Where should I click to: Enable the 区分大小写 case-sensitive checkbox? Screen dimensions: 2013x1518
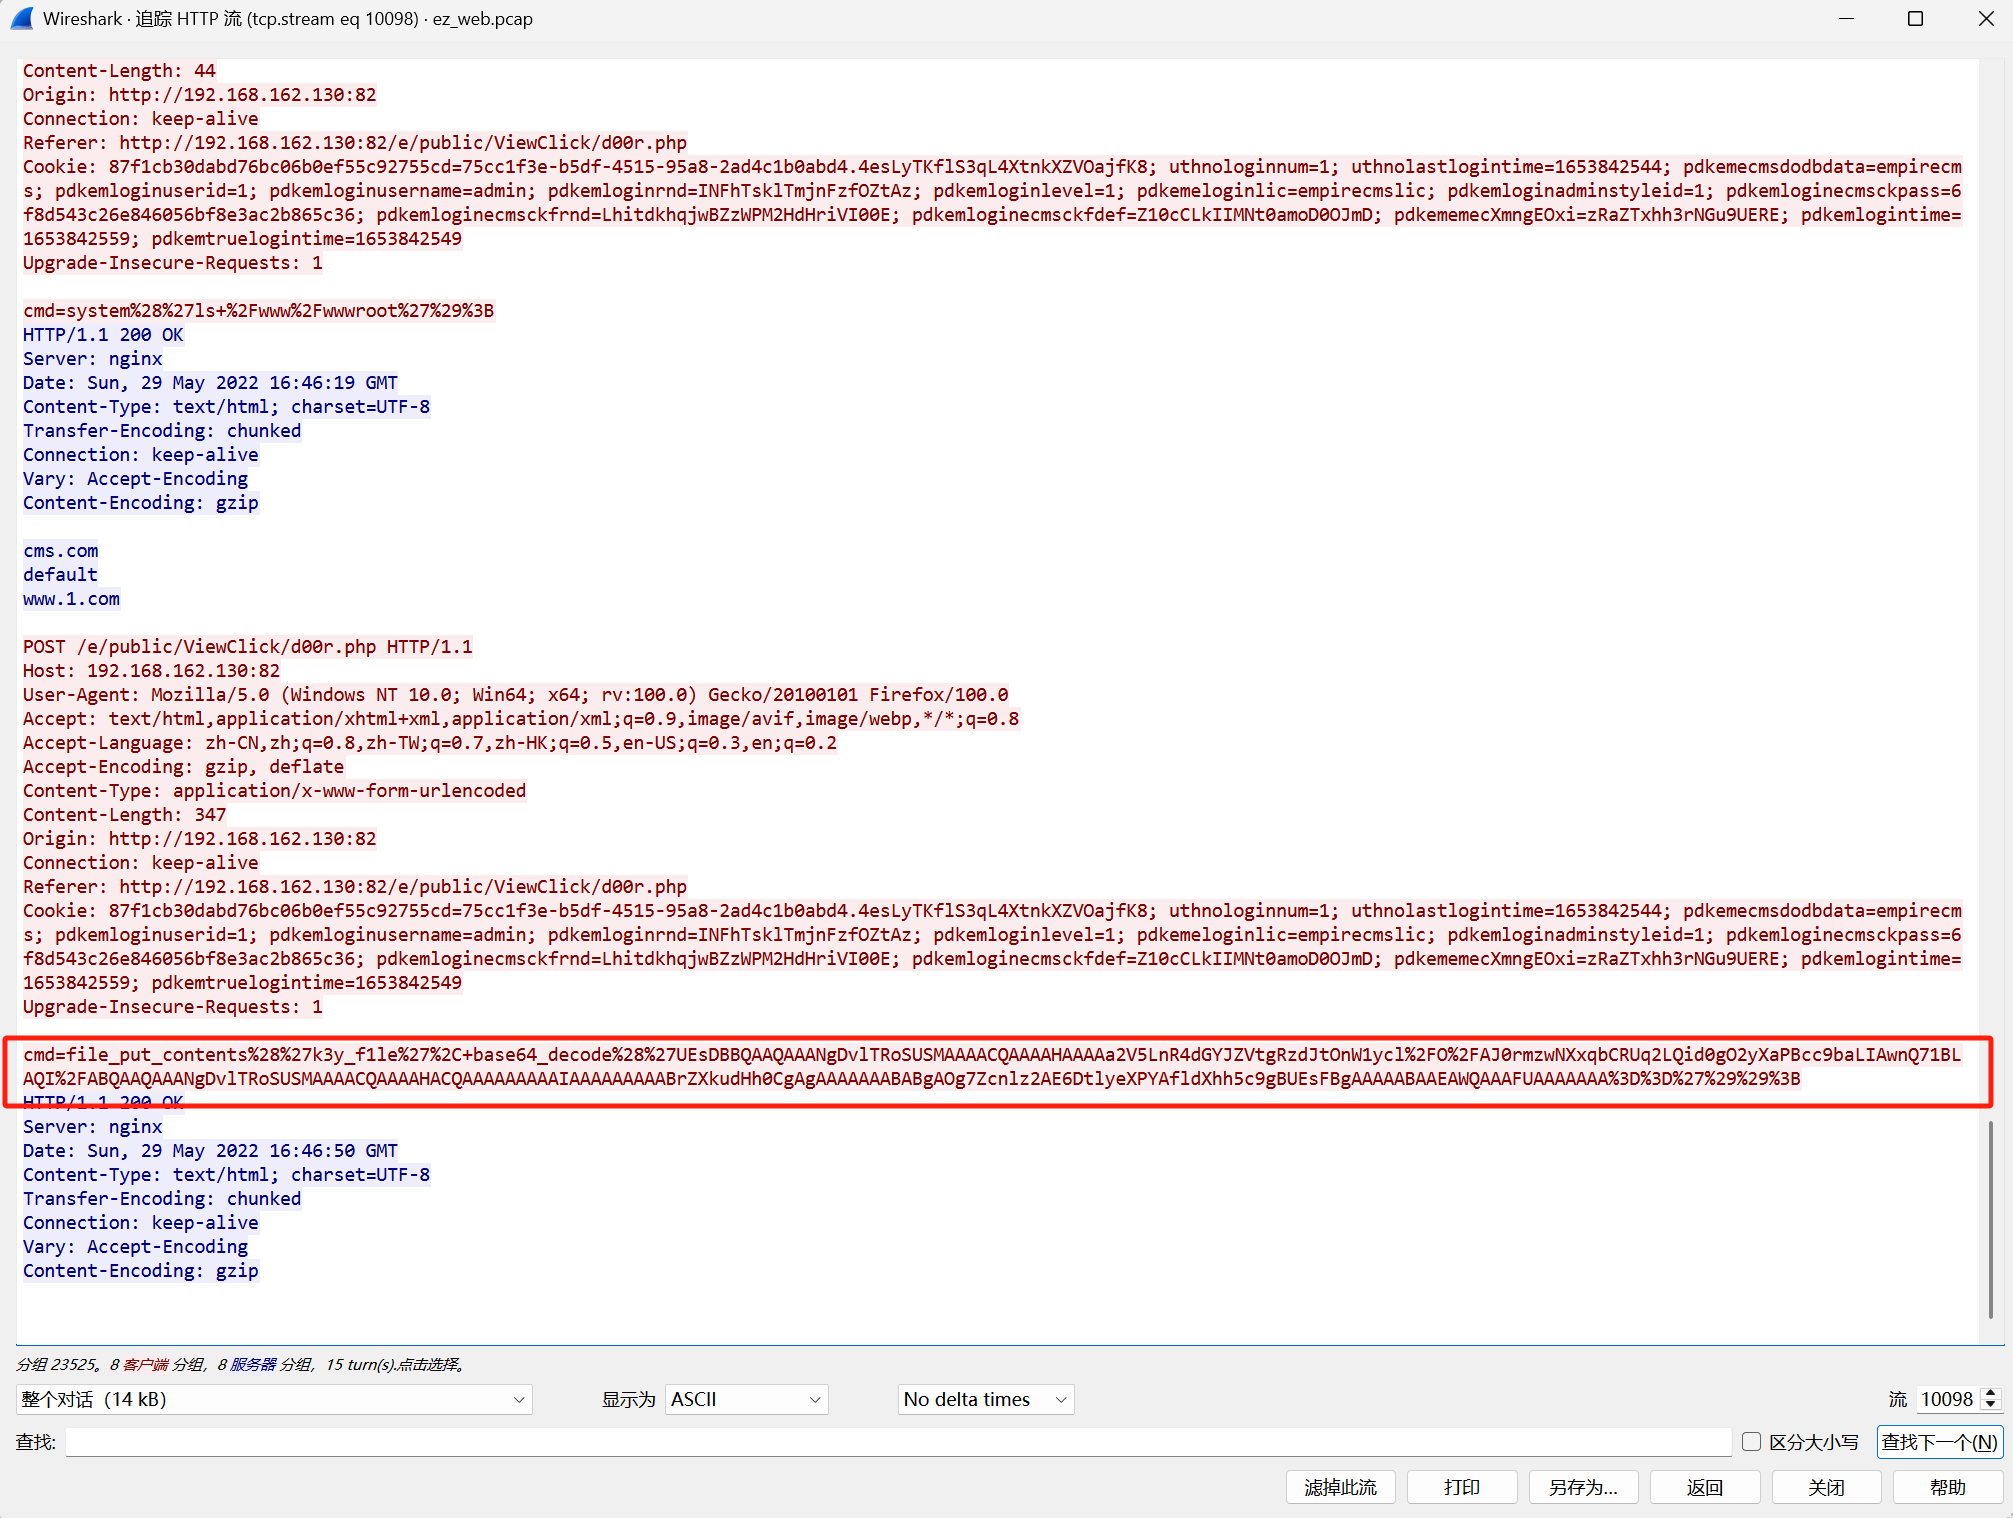[x=1751, y=1441]
